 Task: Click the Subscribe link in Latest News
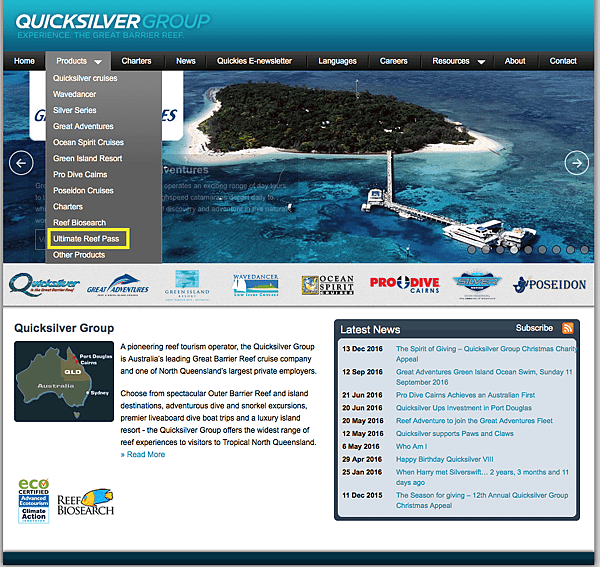tap(534, 328)
